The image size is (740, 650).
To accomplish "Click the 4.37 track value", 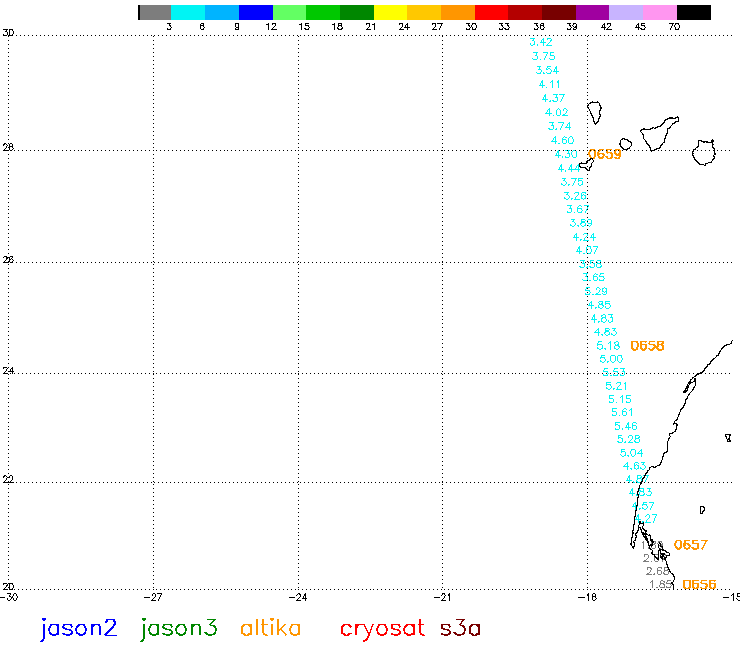I will pos(553,98).
